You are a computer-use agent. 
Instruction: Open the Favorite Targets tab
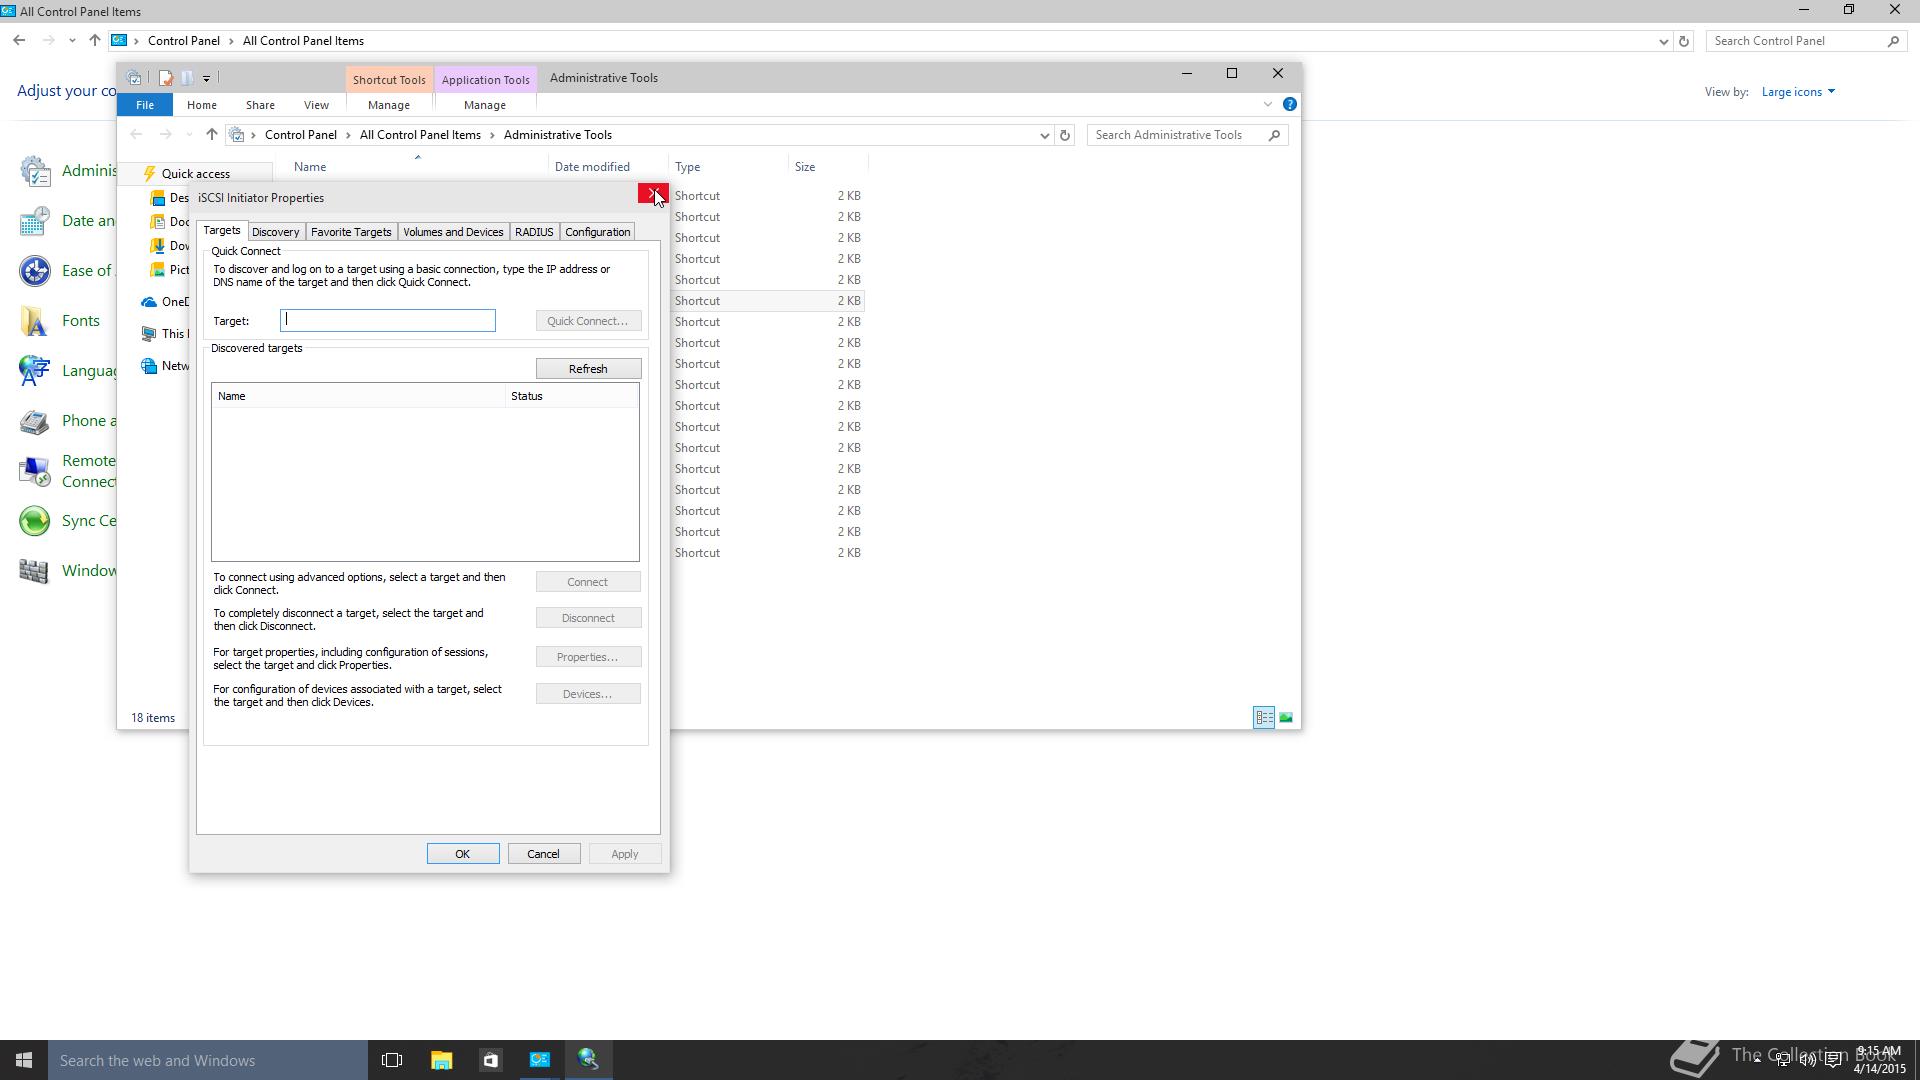click(351, 232)
